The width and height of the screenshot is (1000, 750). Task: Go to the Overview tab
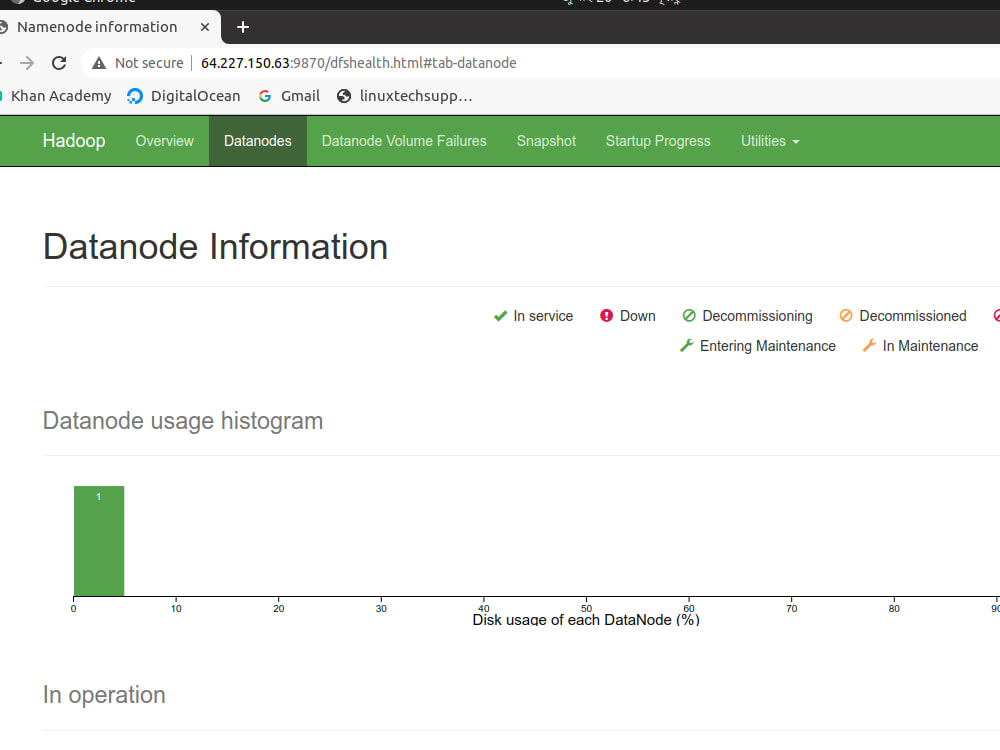pos(165,141)
